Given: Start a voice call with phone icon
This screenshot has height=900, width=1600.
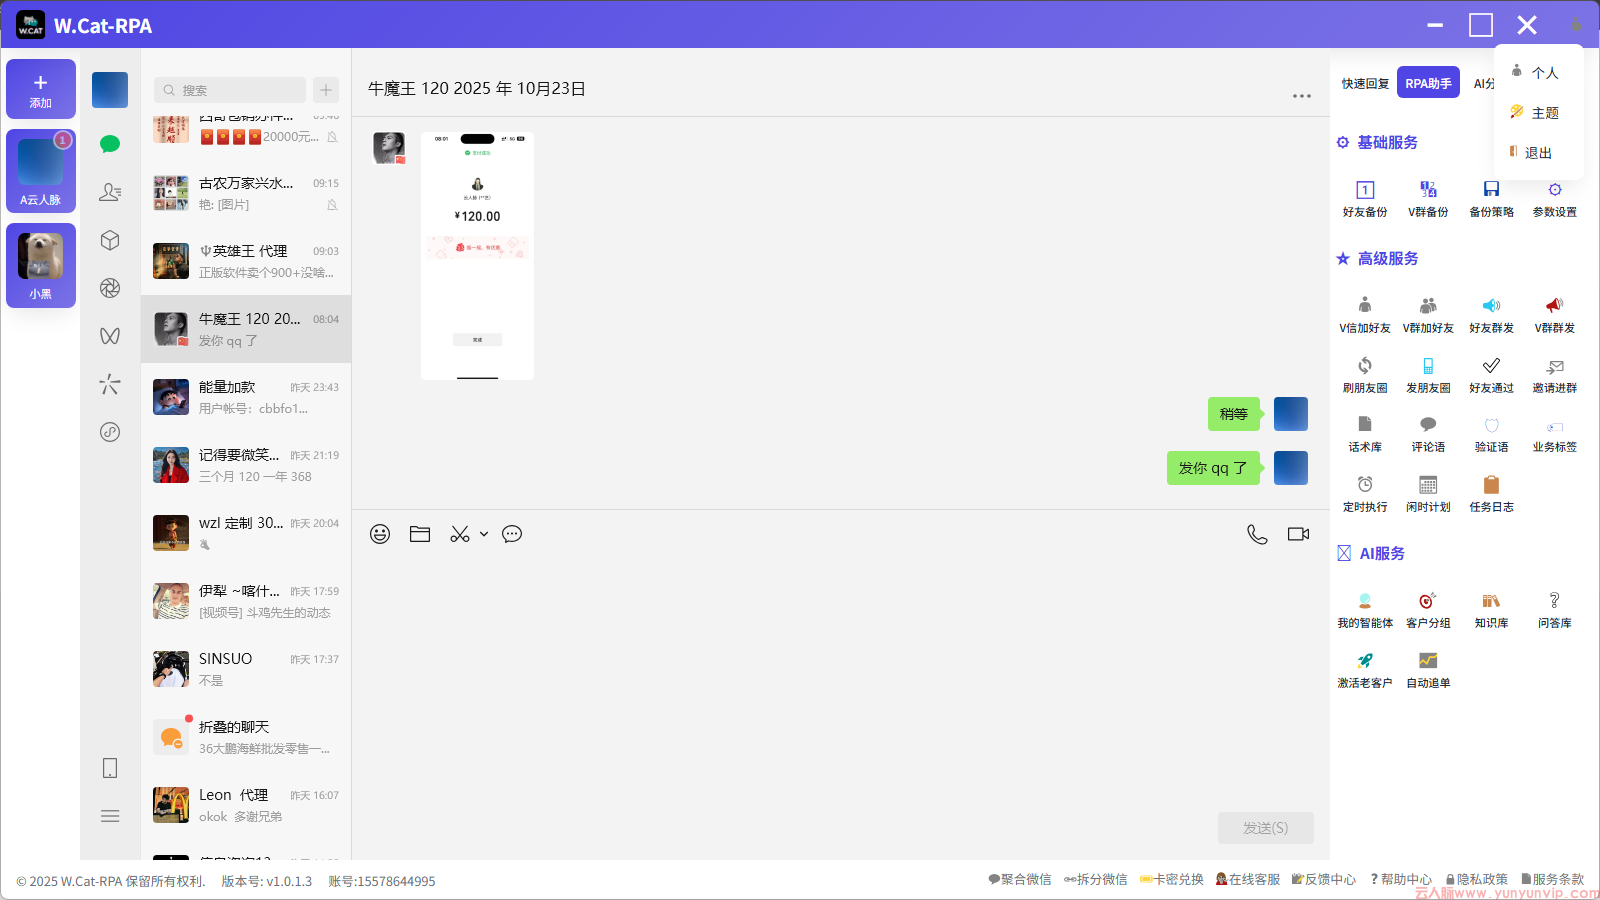Looking at the screenshot, I should pyautogui.click(x=1257, y=534).
